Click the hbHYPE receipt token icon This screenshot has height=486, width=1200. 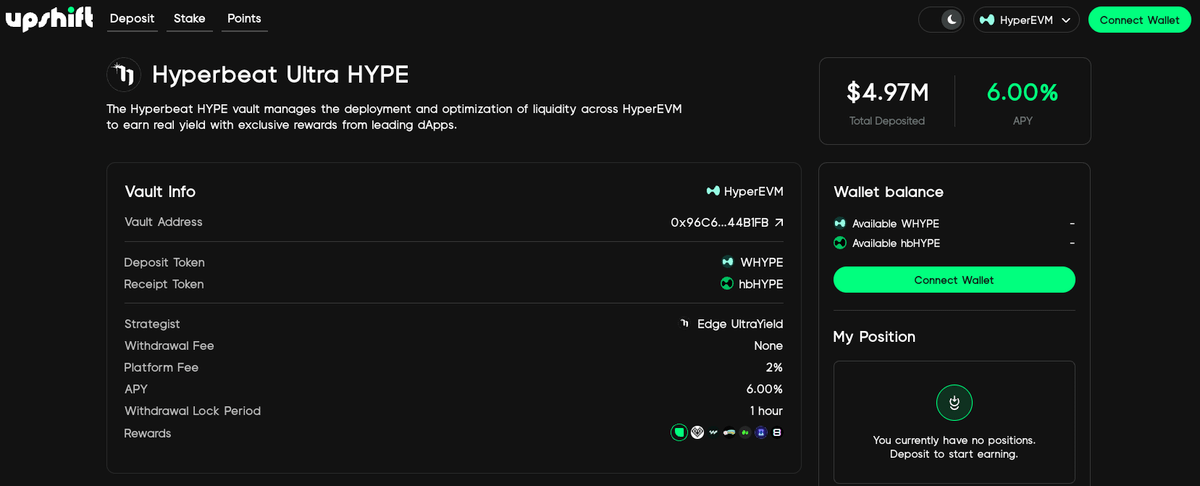coord(727,284)
